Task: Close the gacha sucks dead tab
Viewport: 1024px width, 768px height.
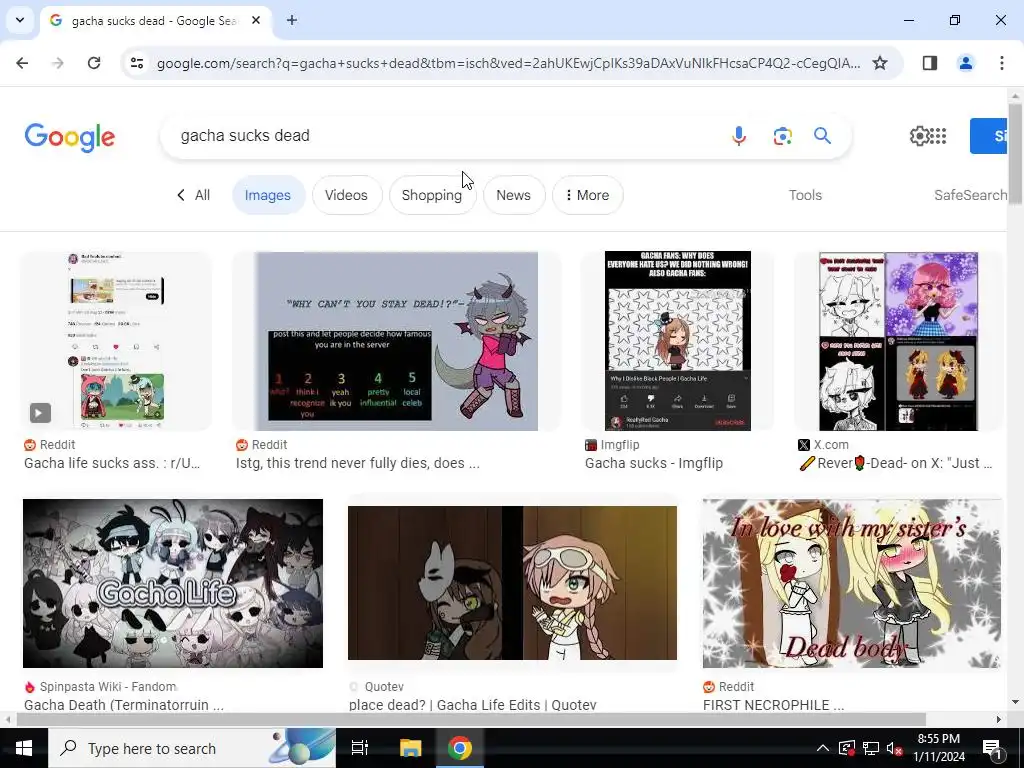Action: pyautogui.click(x=256, y=20)
